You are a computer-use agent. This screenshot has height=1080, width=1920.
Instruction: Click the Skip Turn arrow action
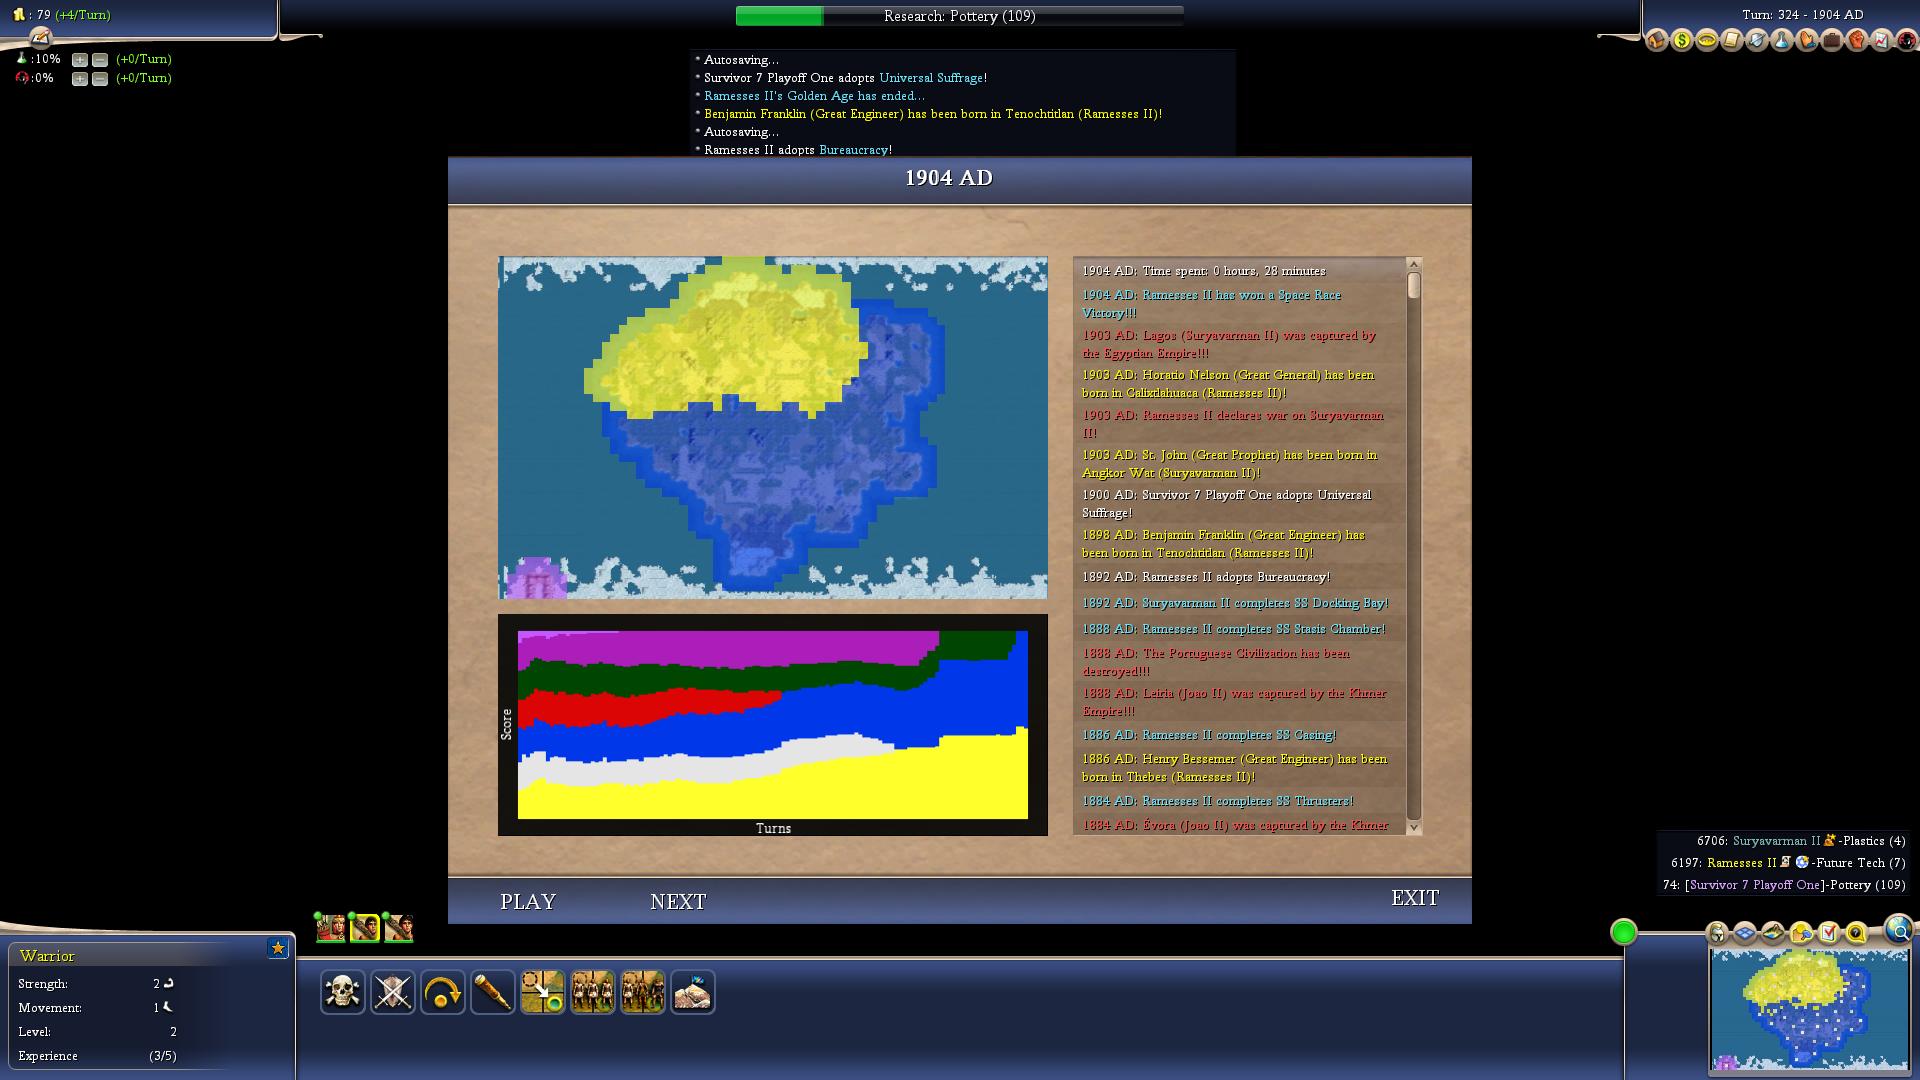click(443, 992)
